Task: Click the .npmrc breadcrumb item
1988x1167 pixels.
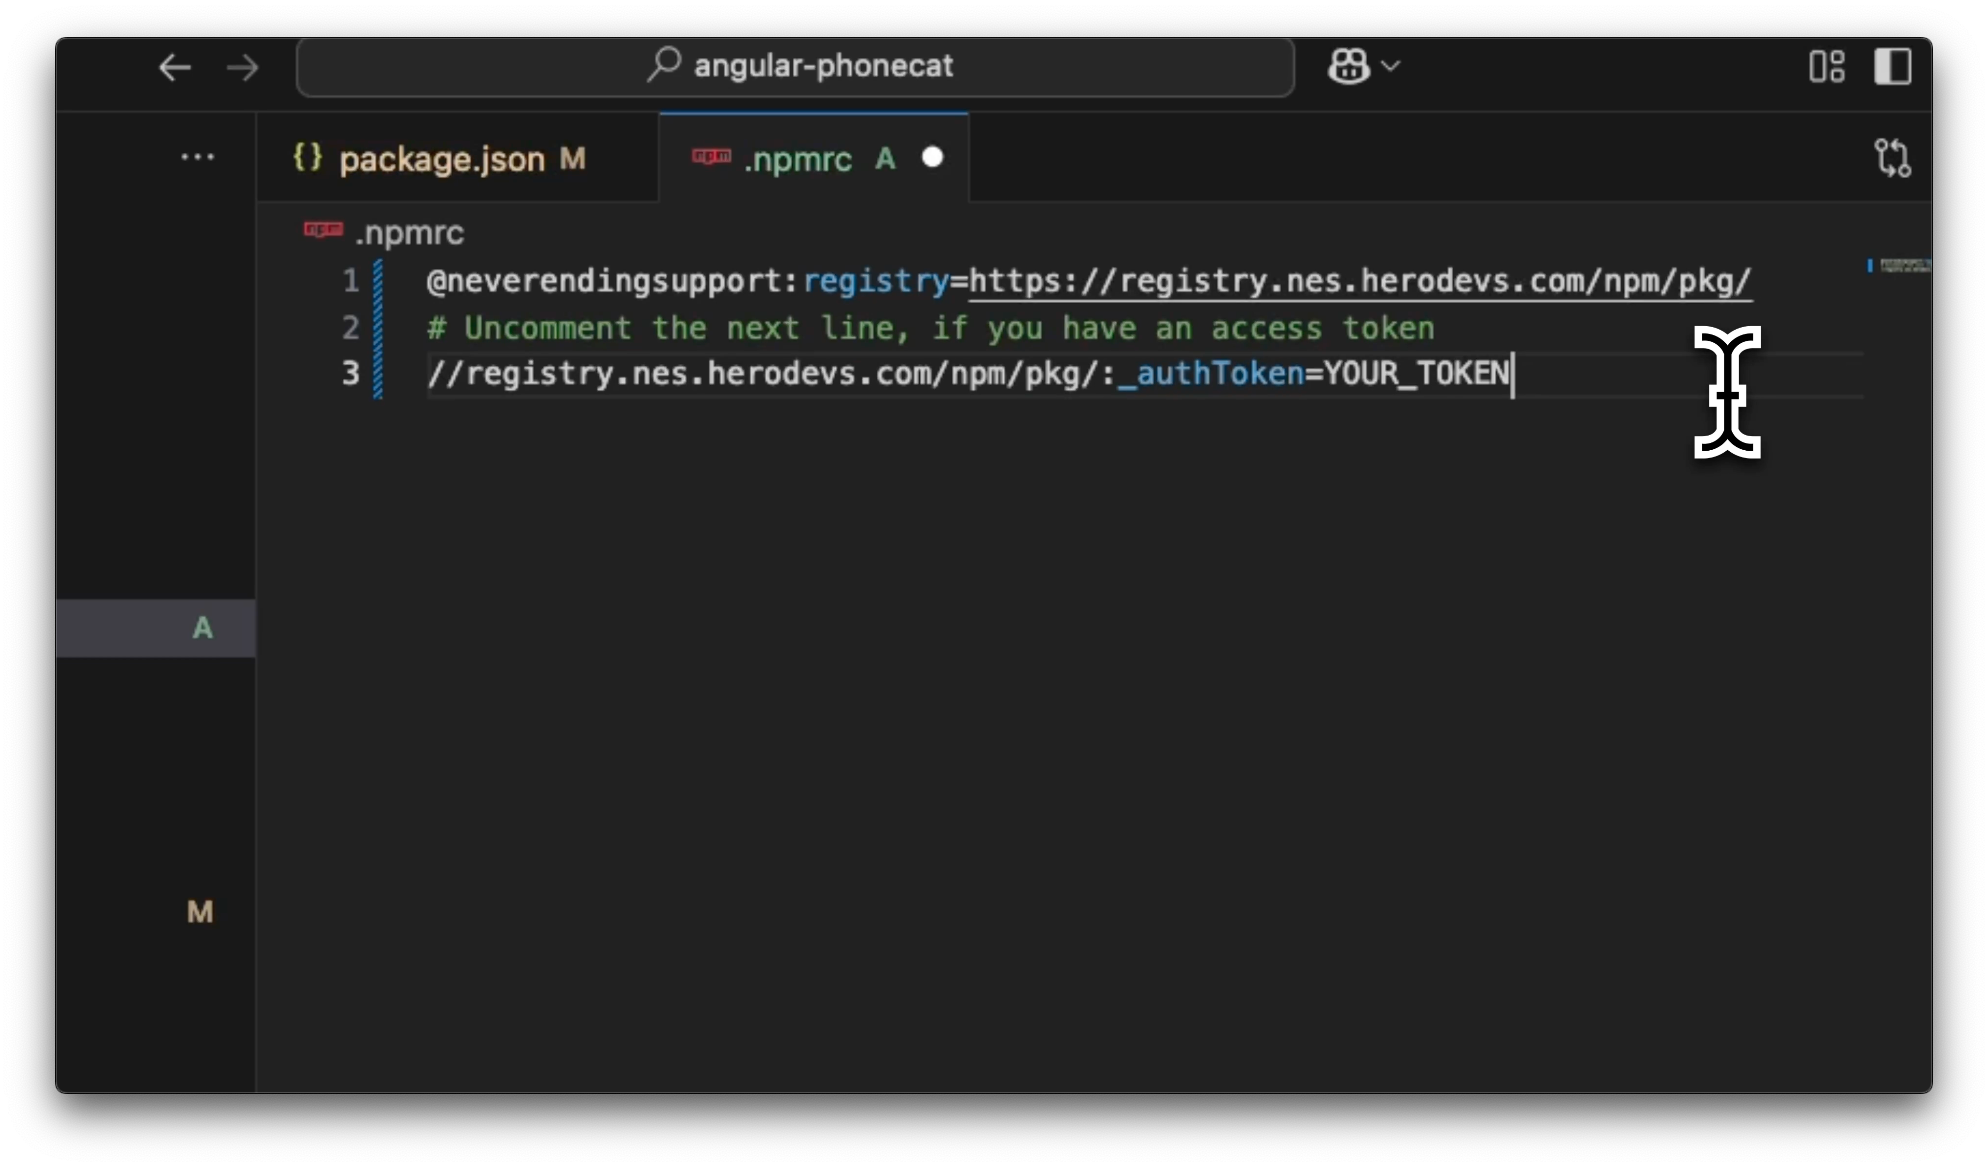Action: (408, 233)
